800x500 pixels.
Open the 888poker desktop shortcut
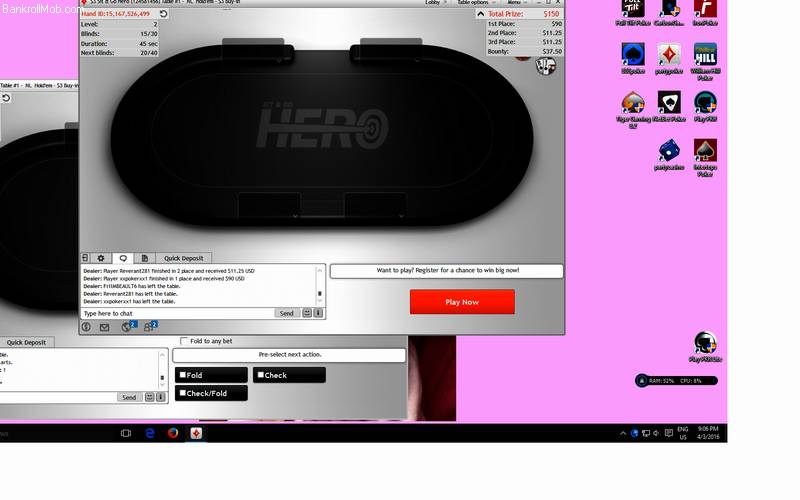point(633,59)
